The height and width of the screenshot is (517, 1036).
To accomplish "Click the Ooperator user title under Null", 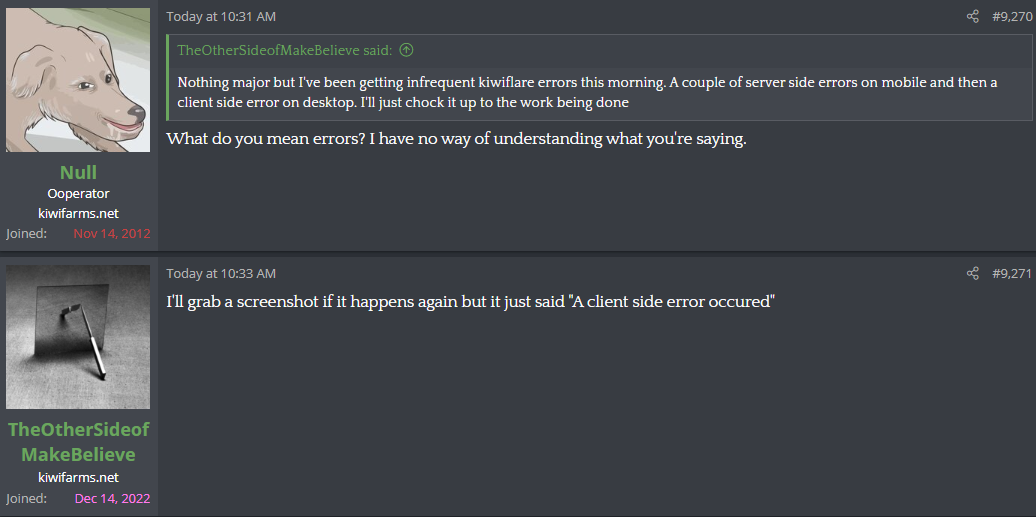I will point(78,194).
